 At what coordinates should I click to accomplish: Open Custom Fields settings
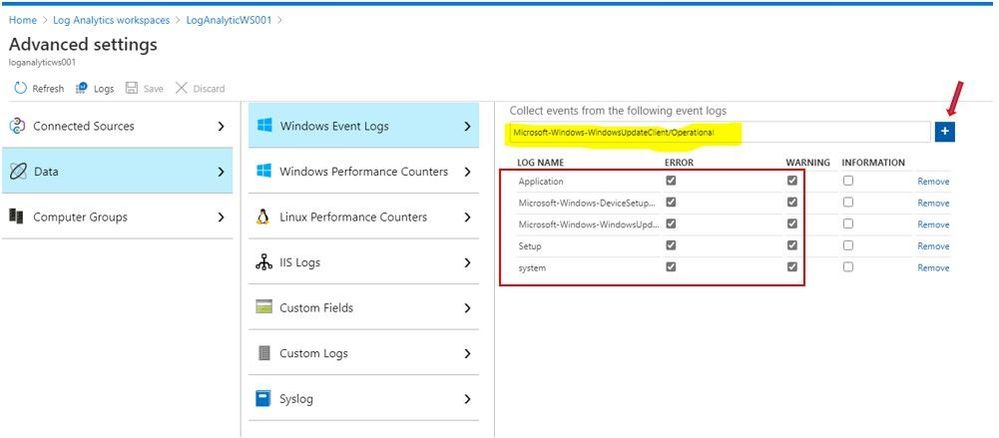(363, 308)
